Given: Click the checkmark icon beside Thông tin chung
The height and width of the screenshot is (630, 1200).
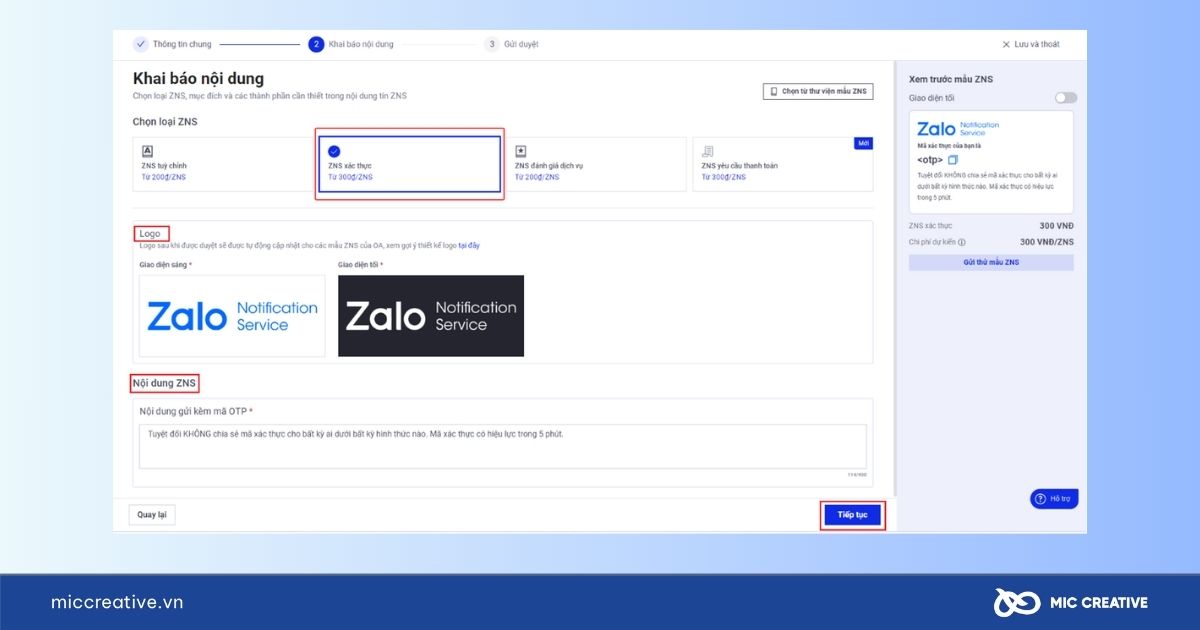Looking at the screenshot, I should pos(140,44).
